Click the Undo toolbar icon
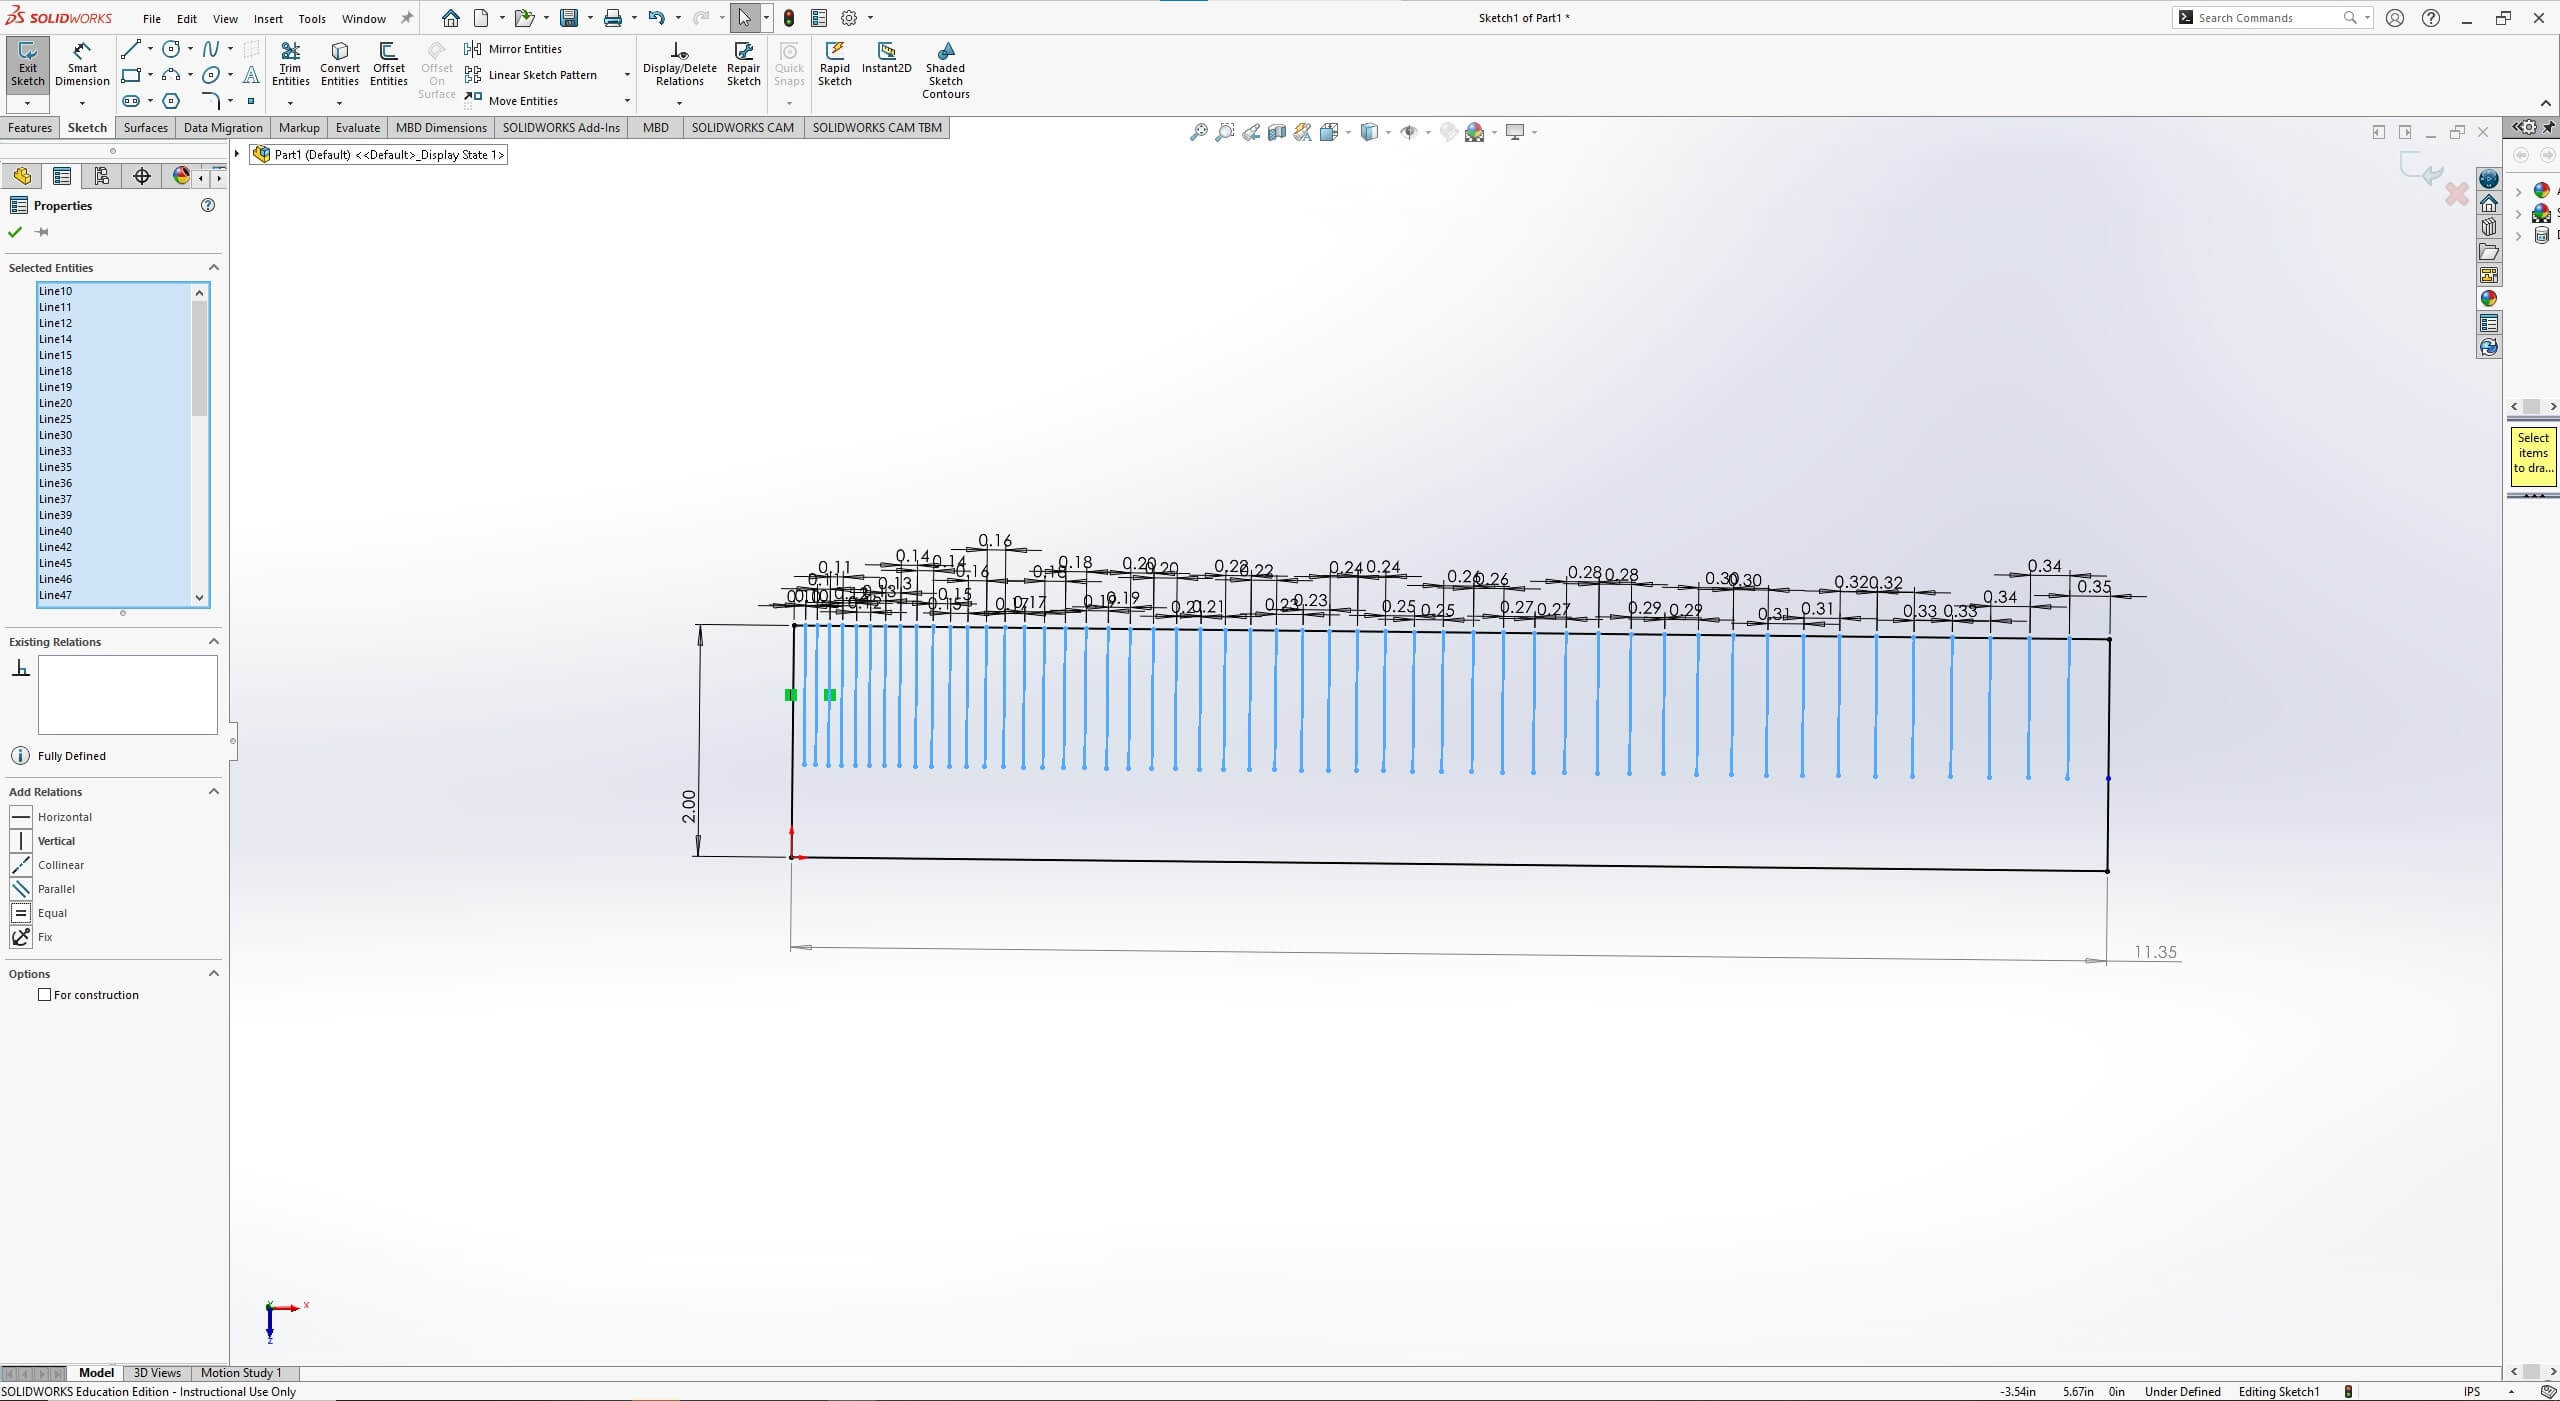 (656, 18)
